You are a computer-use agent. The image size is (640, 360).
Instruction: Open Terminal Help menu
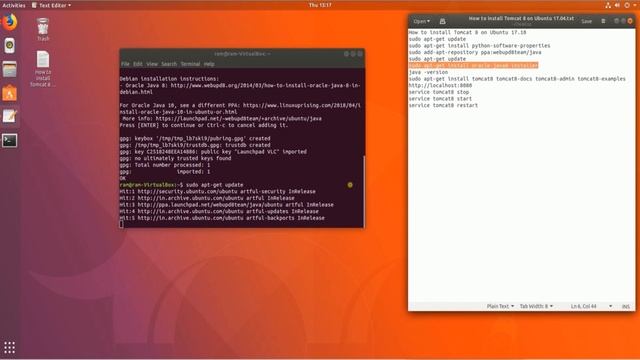pyautogui.click(x=209, y=64)
